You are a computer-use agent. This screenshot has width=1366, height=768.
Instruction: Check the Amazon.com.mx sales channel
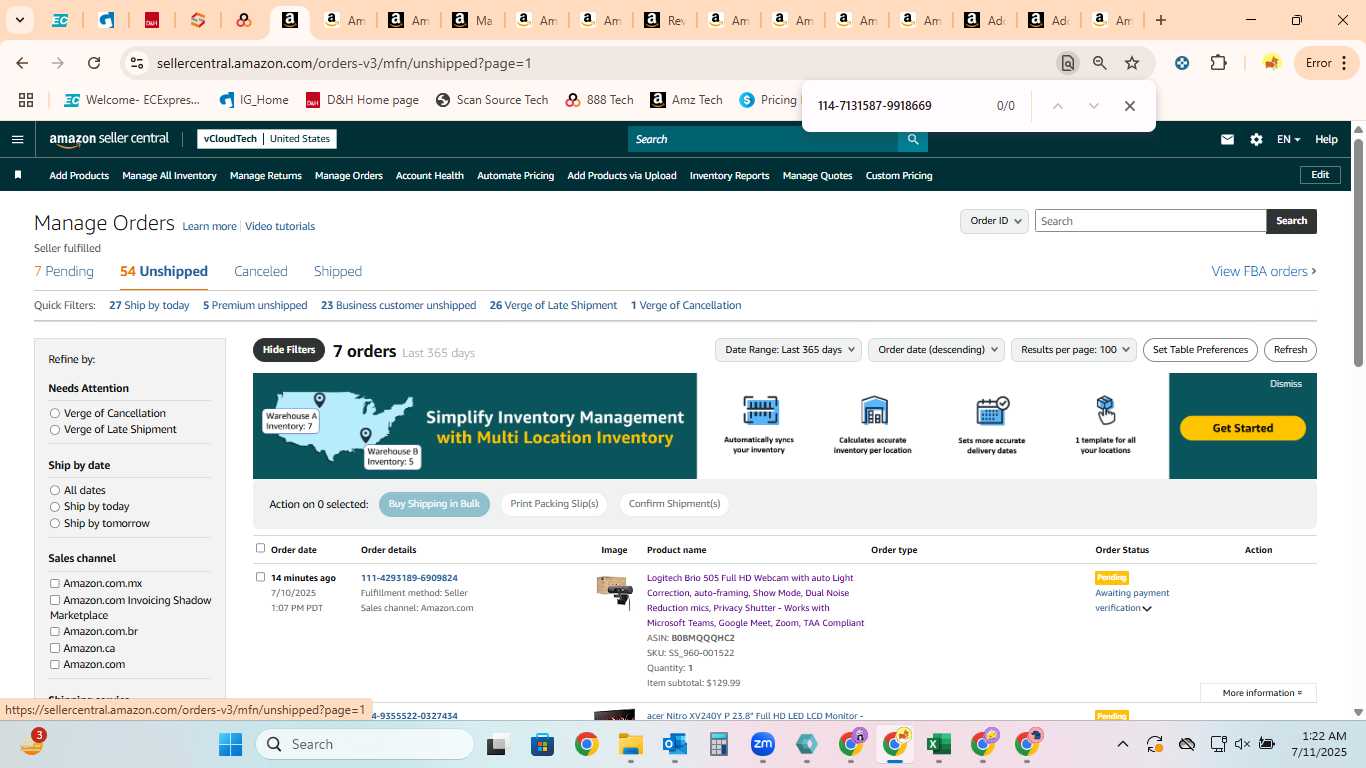[55, 583]
